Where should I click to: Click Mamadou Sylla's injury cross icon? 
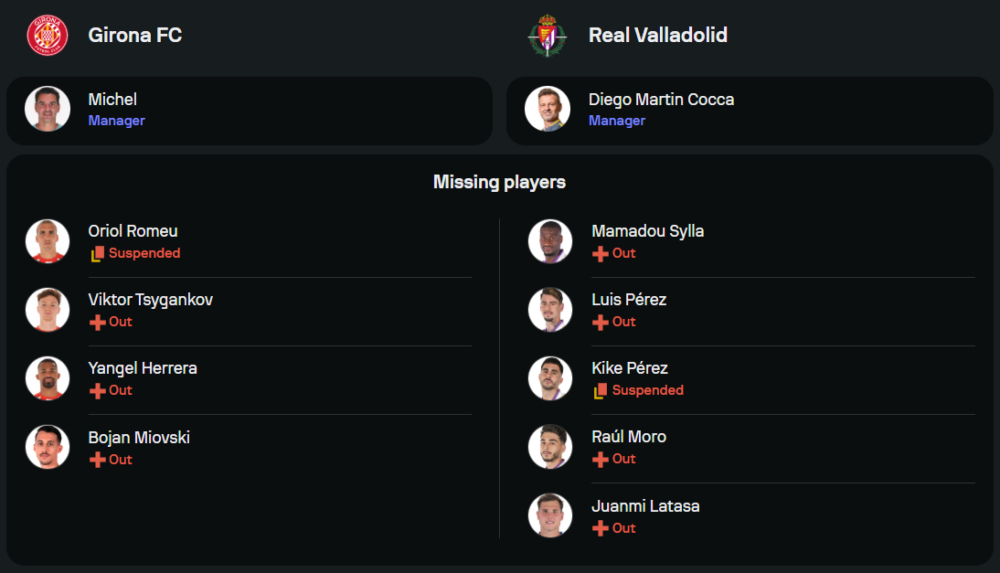[600, 254]
